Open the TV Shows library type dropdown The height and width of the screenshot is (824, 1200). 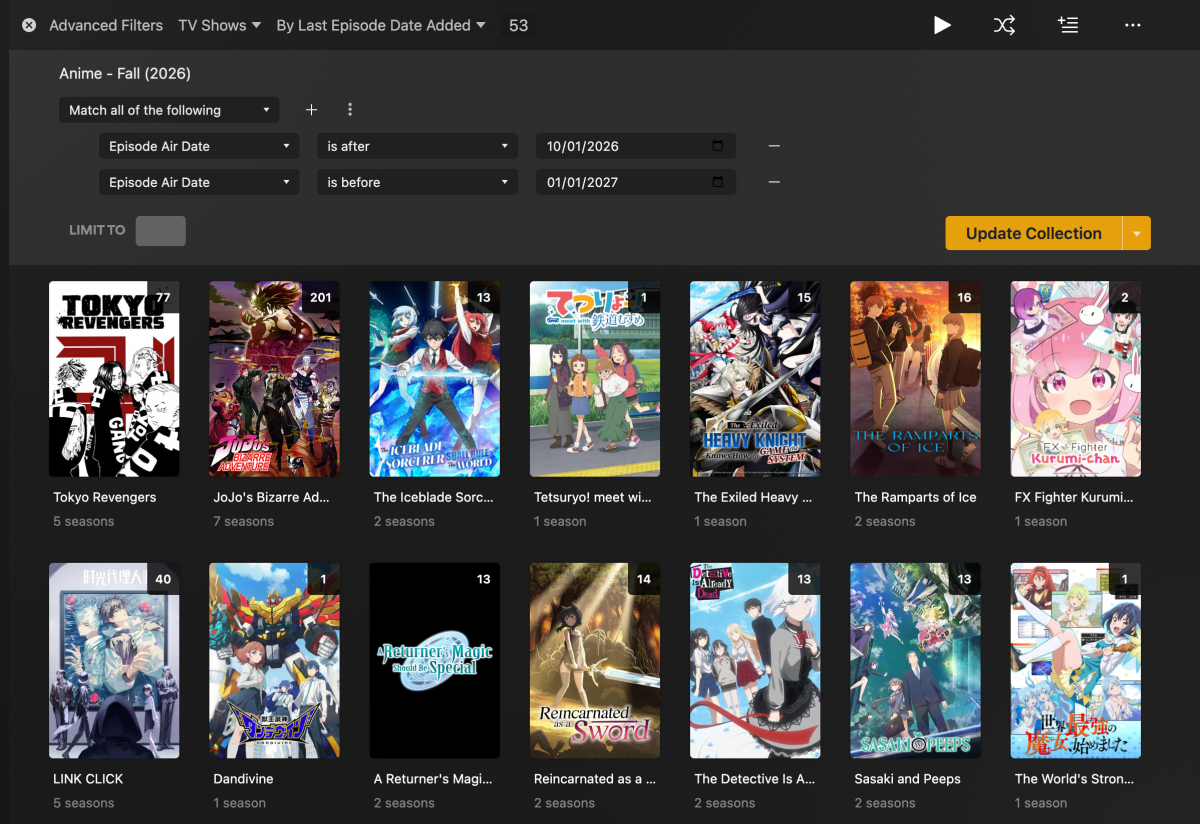click(x=219, y=25)
